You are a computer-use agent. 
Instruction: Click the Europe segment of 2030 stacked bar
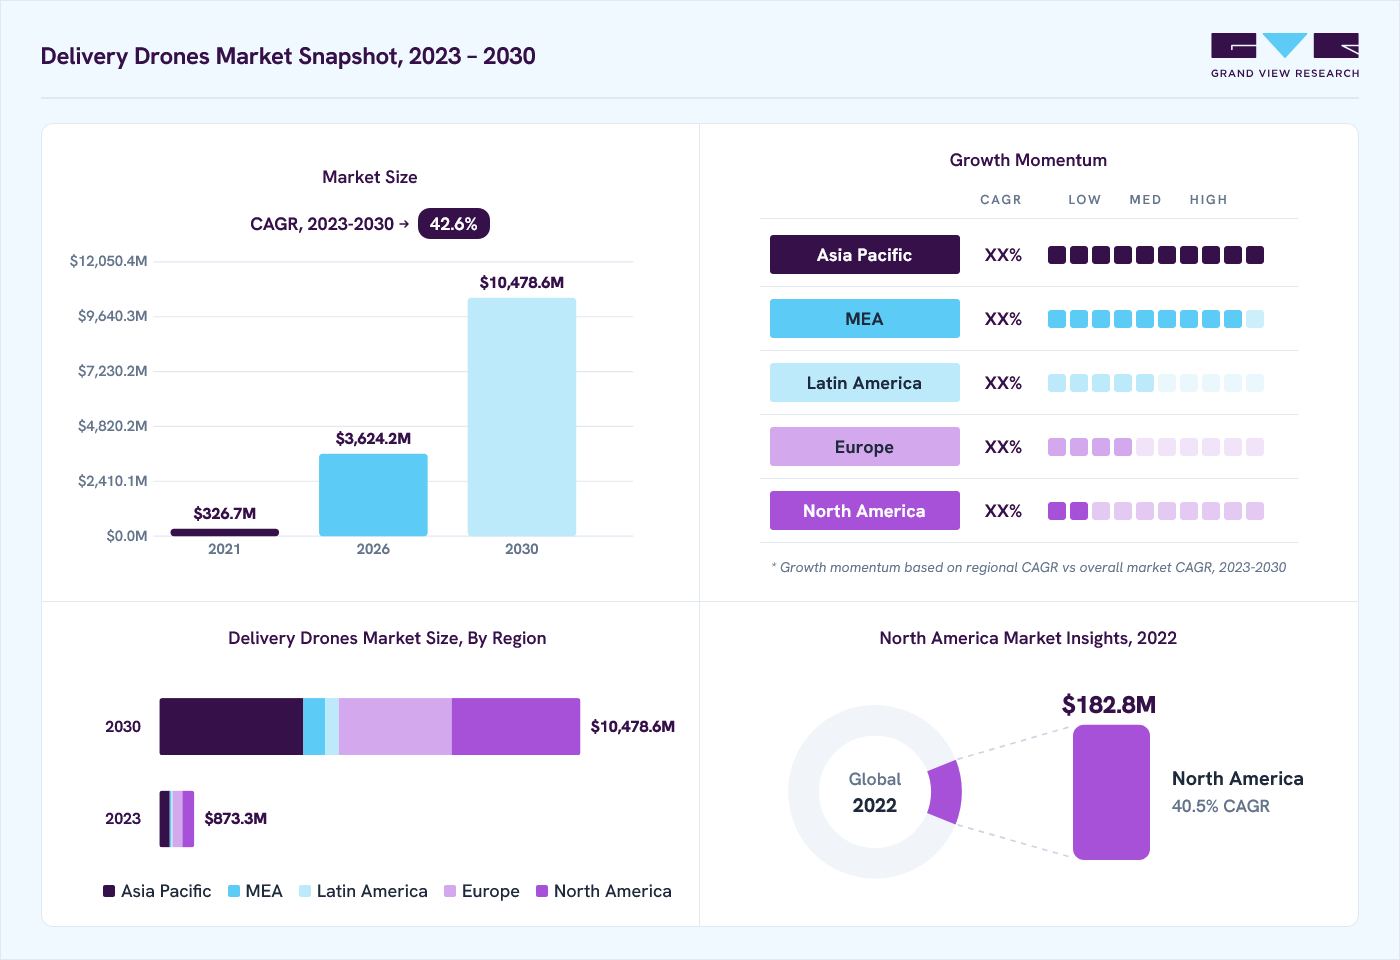395,727
